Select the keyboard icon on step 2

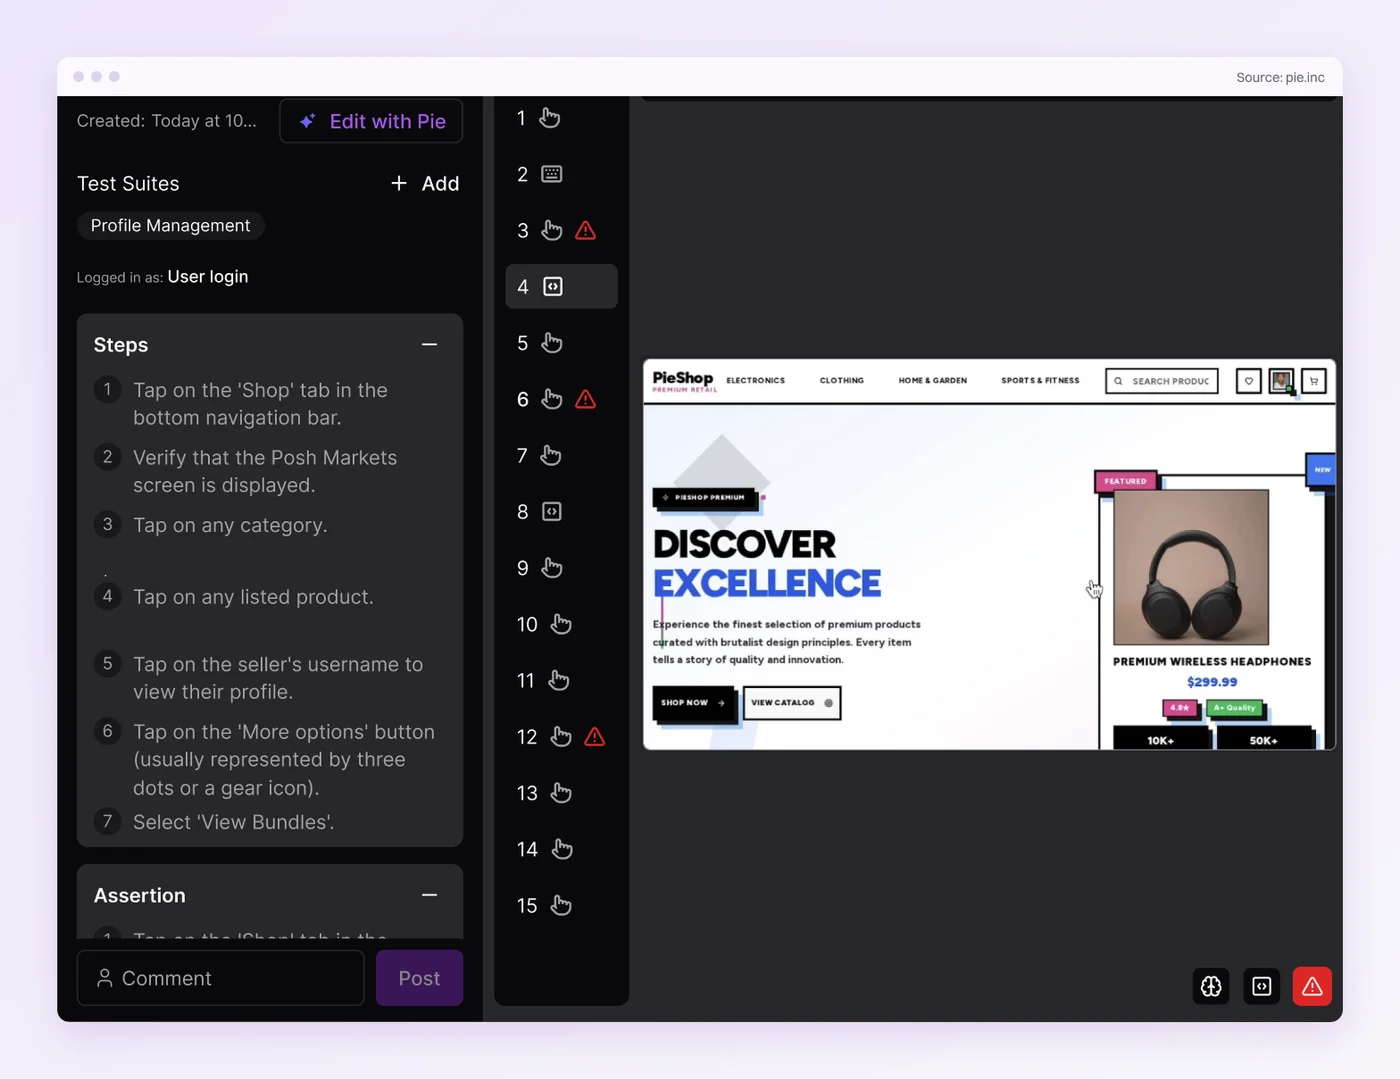coord(552,174)
